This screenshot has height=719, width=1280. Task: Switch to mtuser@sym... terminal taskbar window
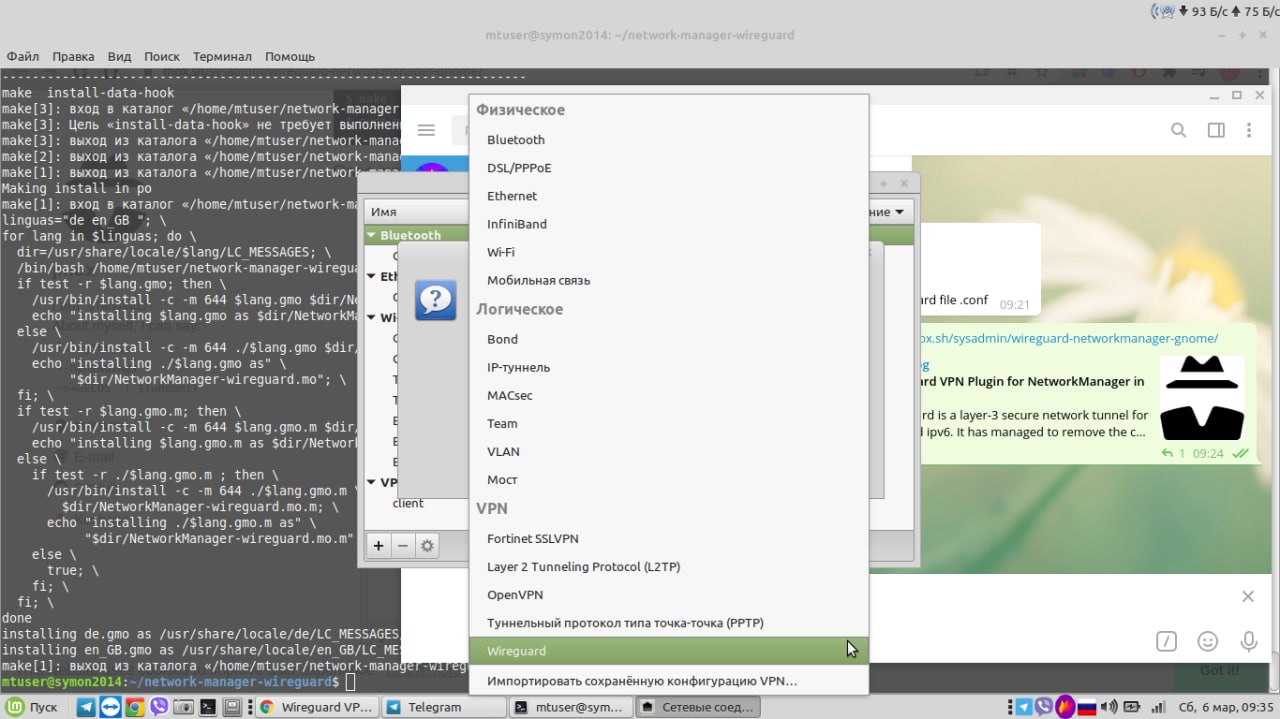point(569,707)
